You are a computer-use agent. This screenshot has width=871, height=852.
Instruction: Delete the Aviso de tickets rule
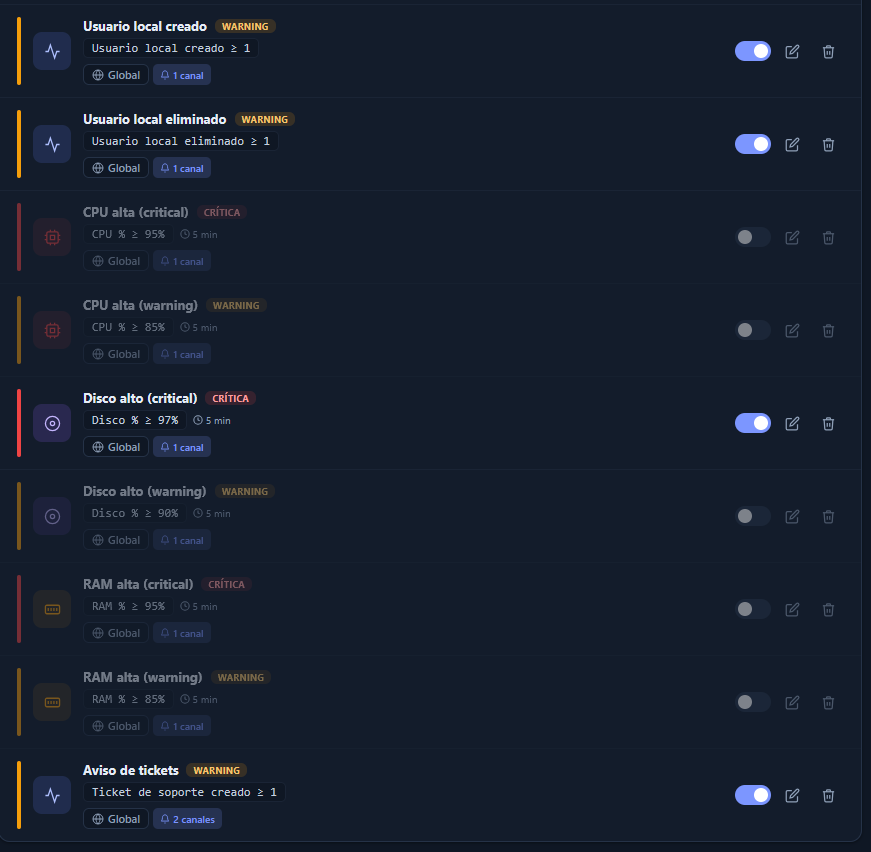828,796
